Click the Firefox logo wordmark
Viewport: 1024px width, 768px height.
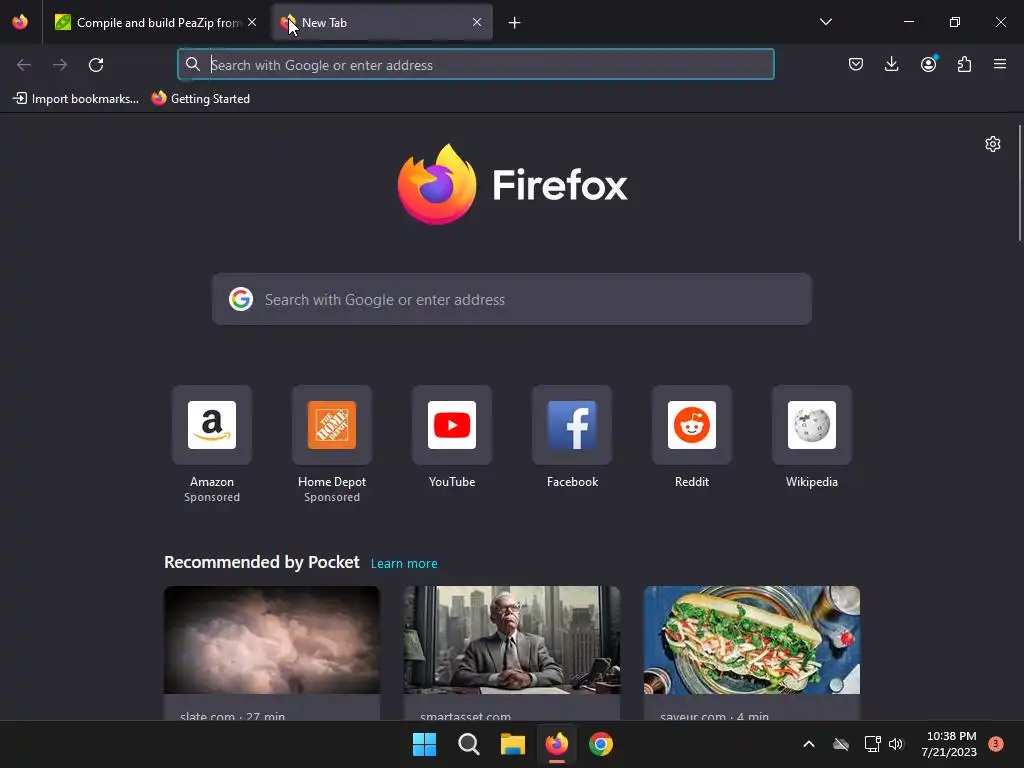[x=513, y=184]
